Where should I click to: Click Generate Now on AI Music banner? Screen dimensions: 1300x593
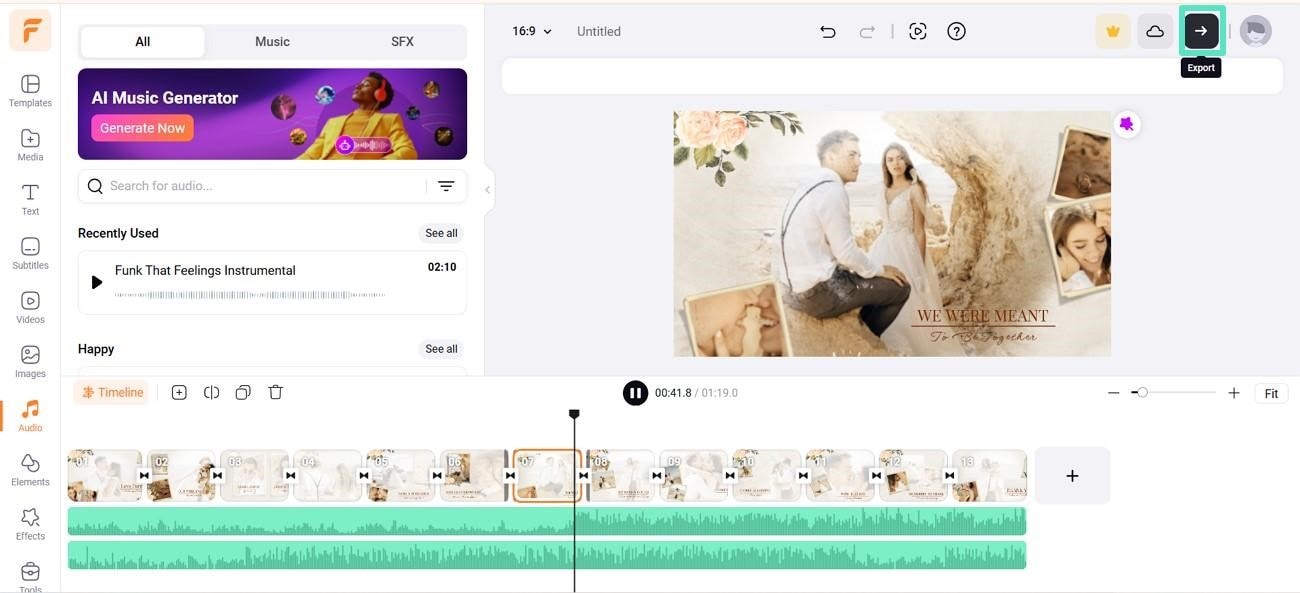pyautogui.click(x=142, y=128)
